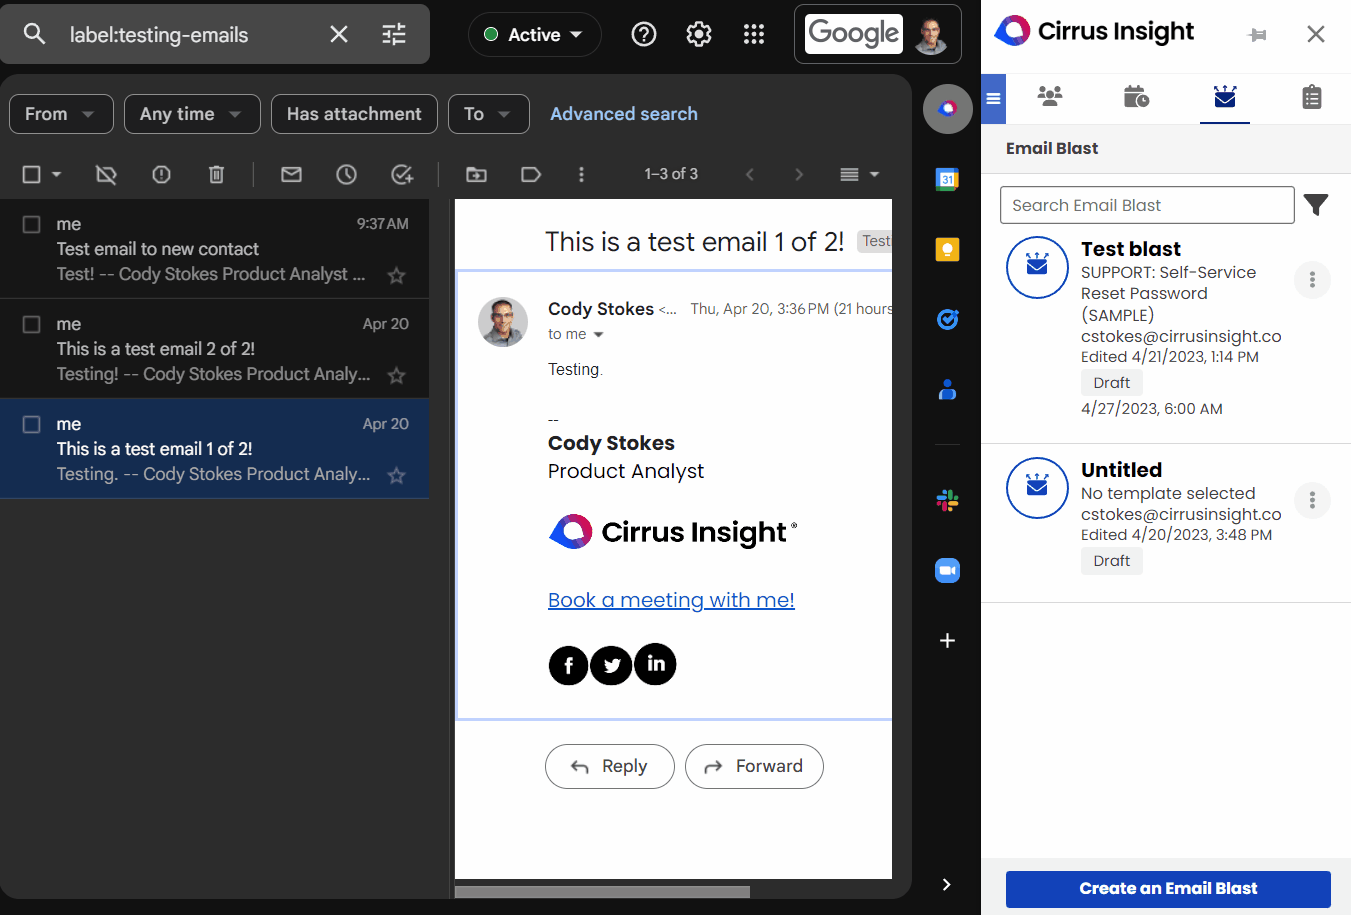Filter email blasts funnel icon

pyautogui.click(x=1316, y=205)
